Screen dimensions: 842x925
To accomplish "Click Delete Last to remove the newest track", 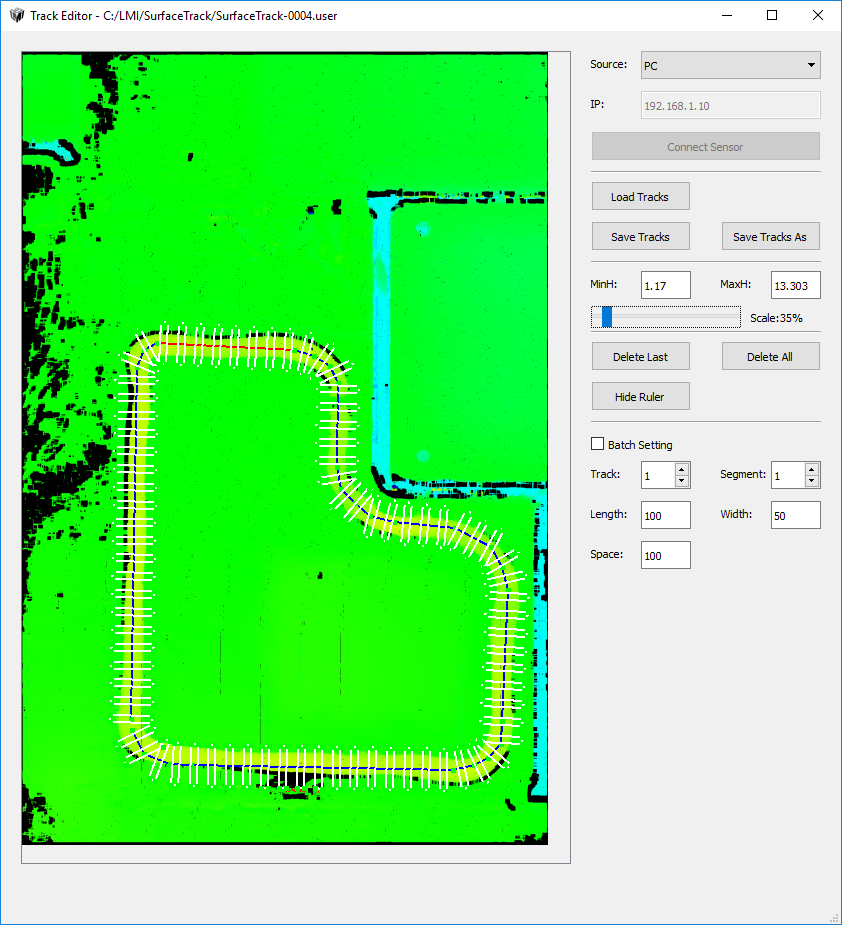I will coord(640,356).
